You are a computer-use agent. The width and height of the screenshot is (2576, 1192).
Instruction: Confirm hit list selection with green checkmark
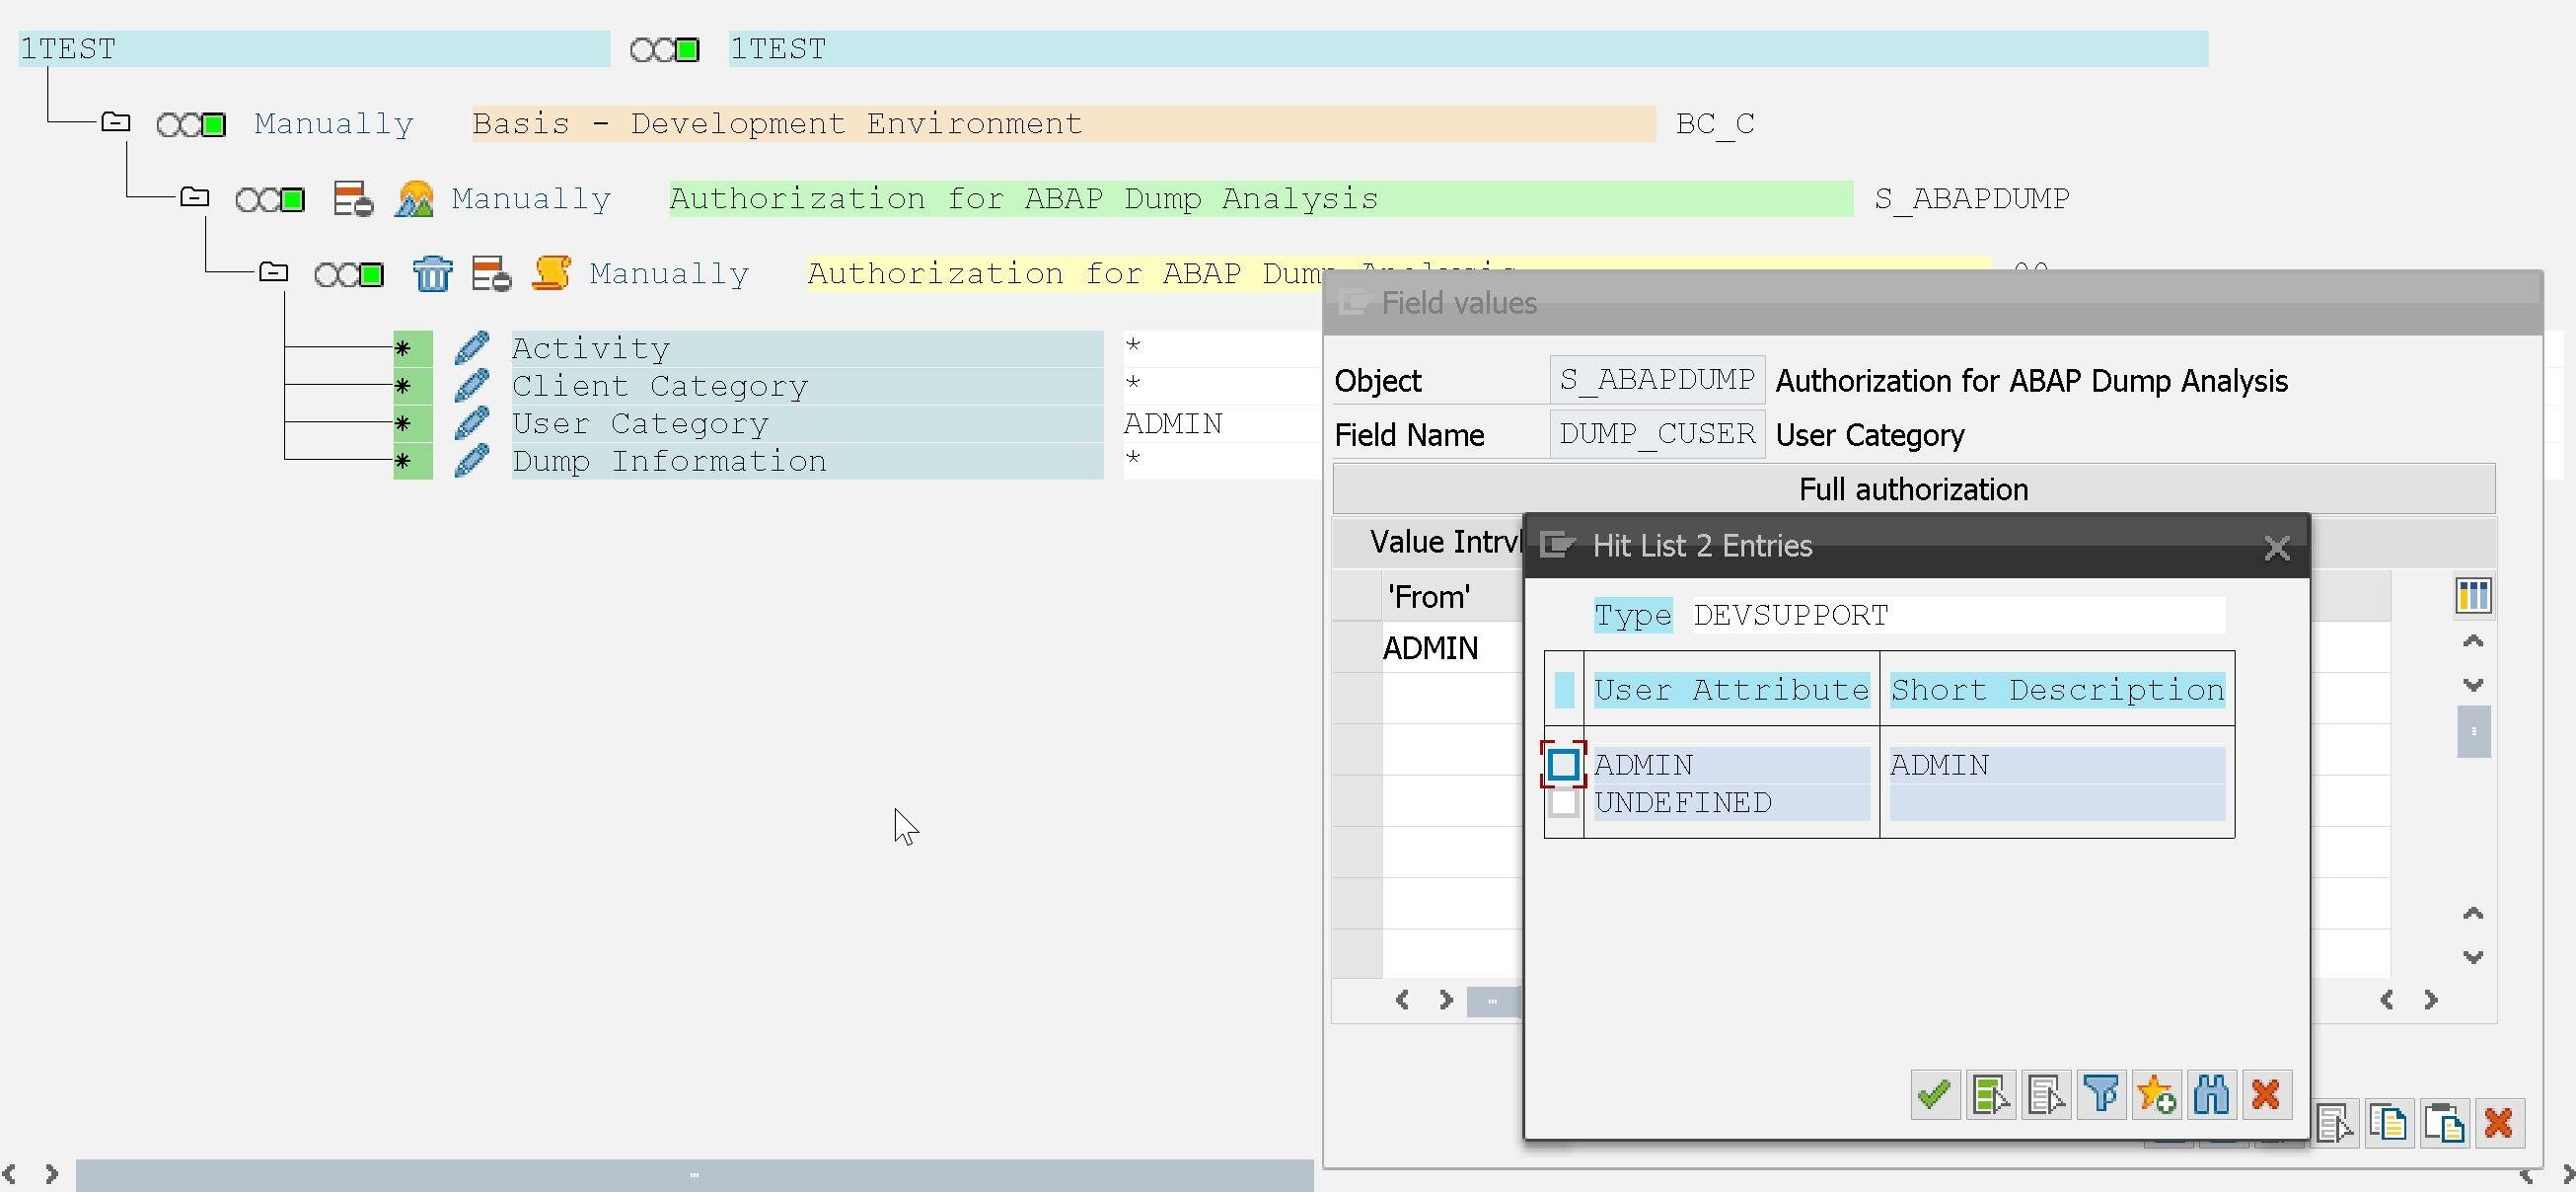tap(1934, 1095)
